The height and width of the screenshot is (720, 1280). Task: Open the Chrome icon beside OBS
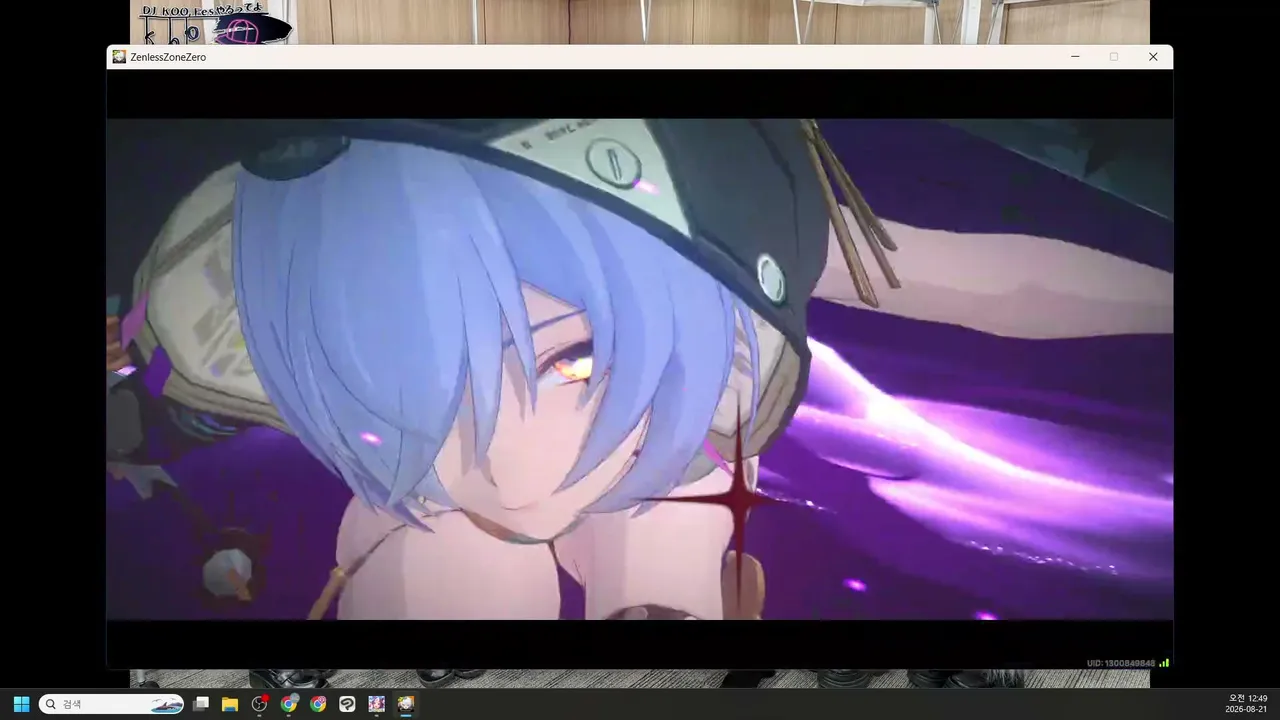[x=289, y=704]
